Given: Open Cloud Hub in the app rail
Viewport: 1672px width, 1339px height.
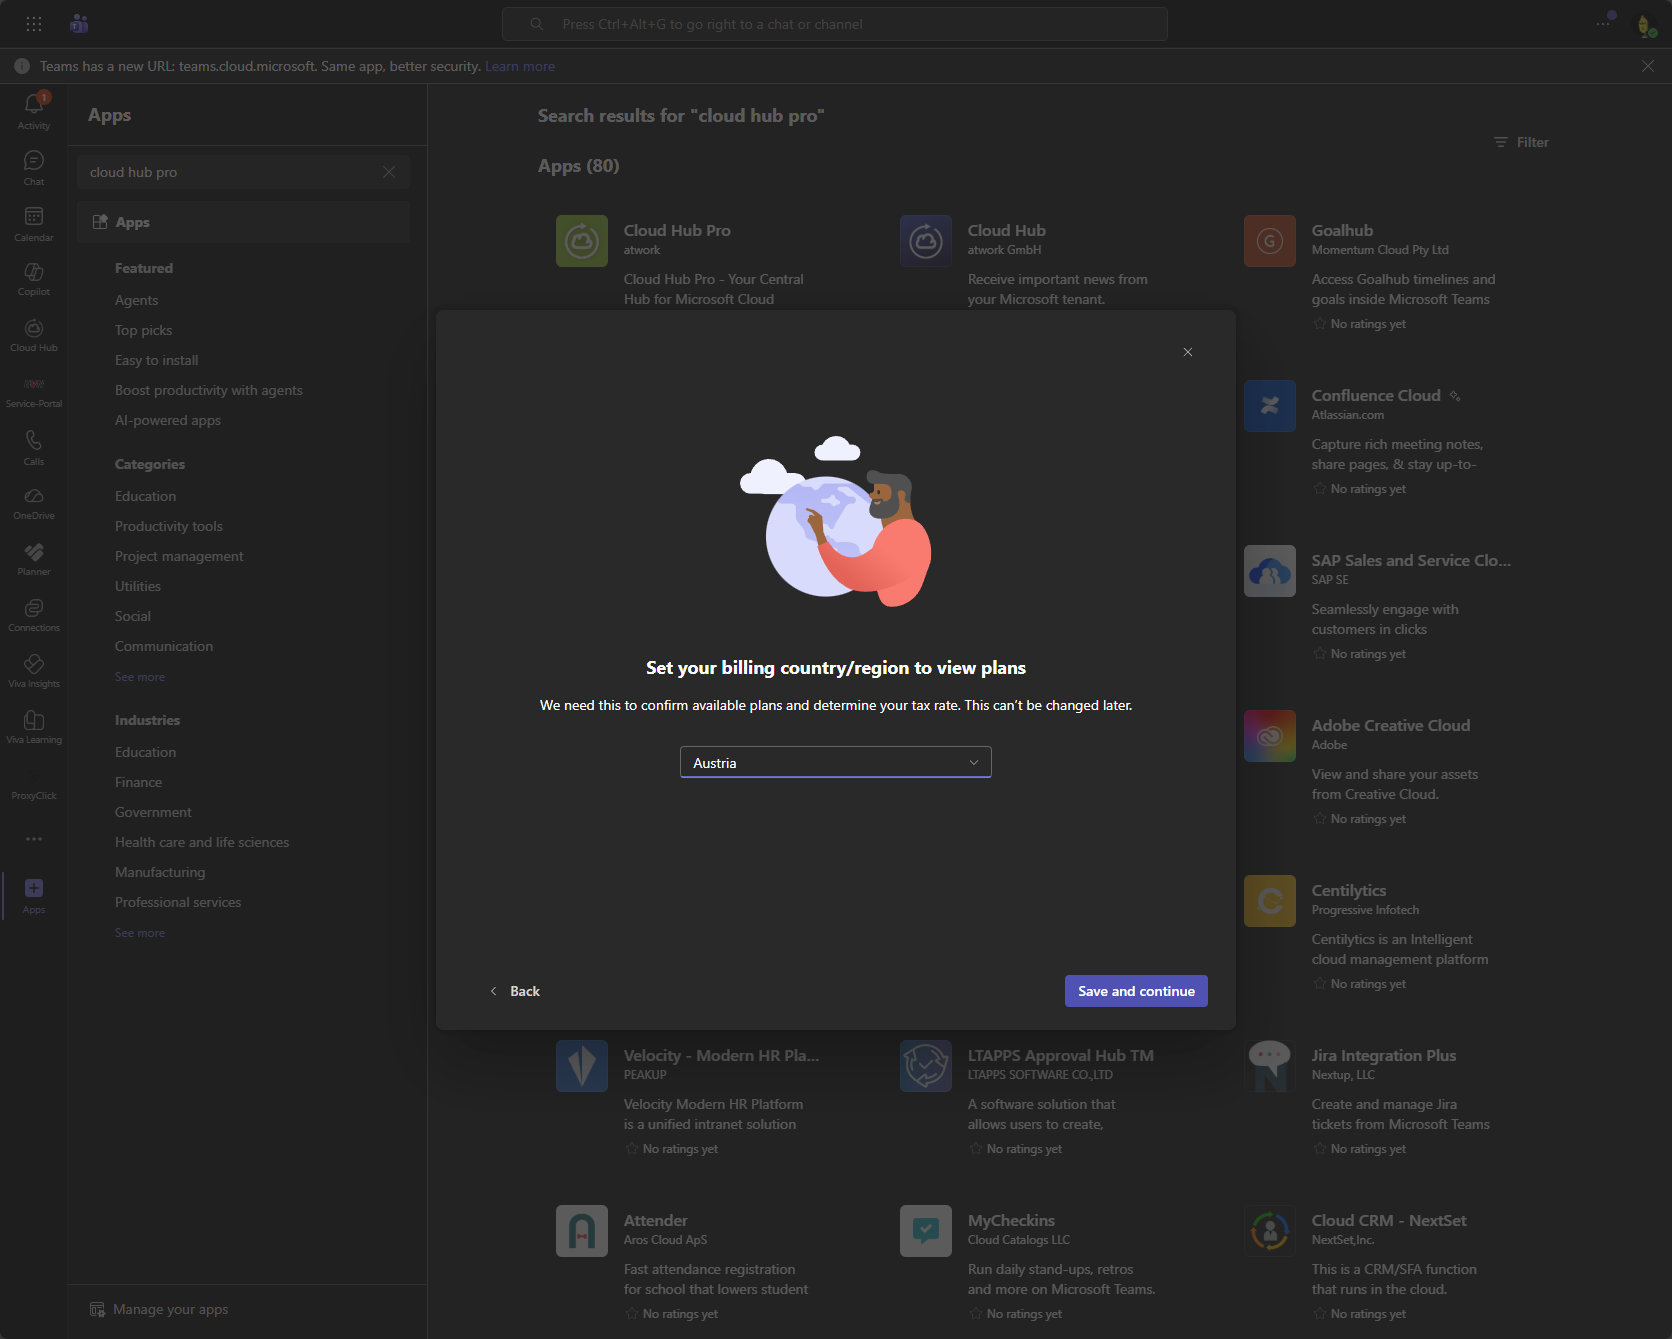Looking at the screenshot, I should [x=34, y=335].
